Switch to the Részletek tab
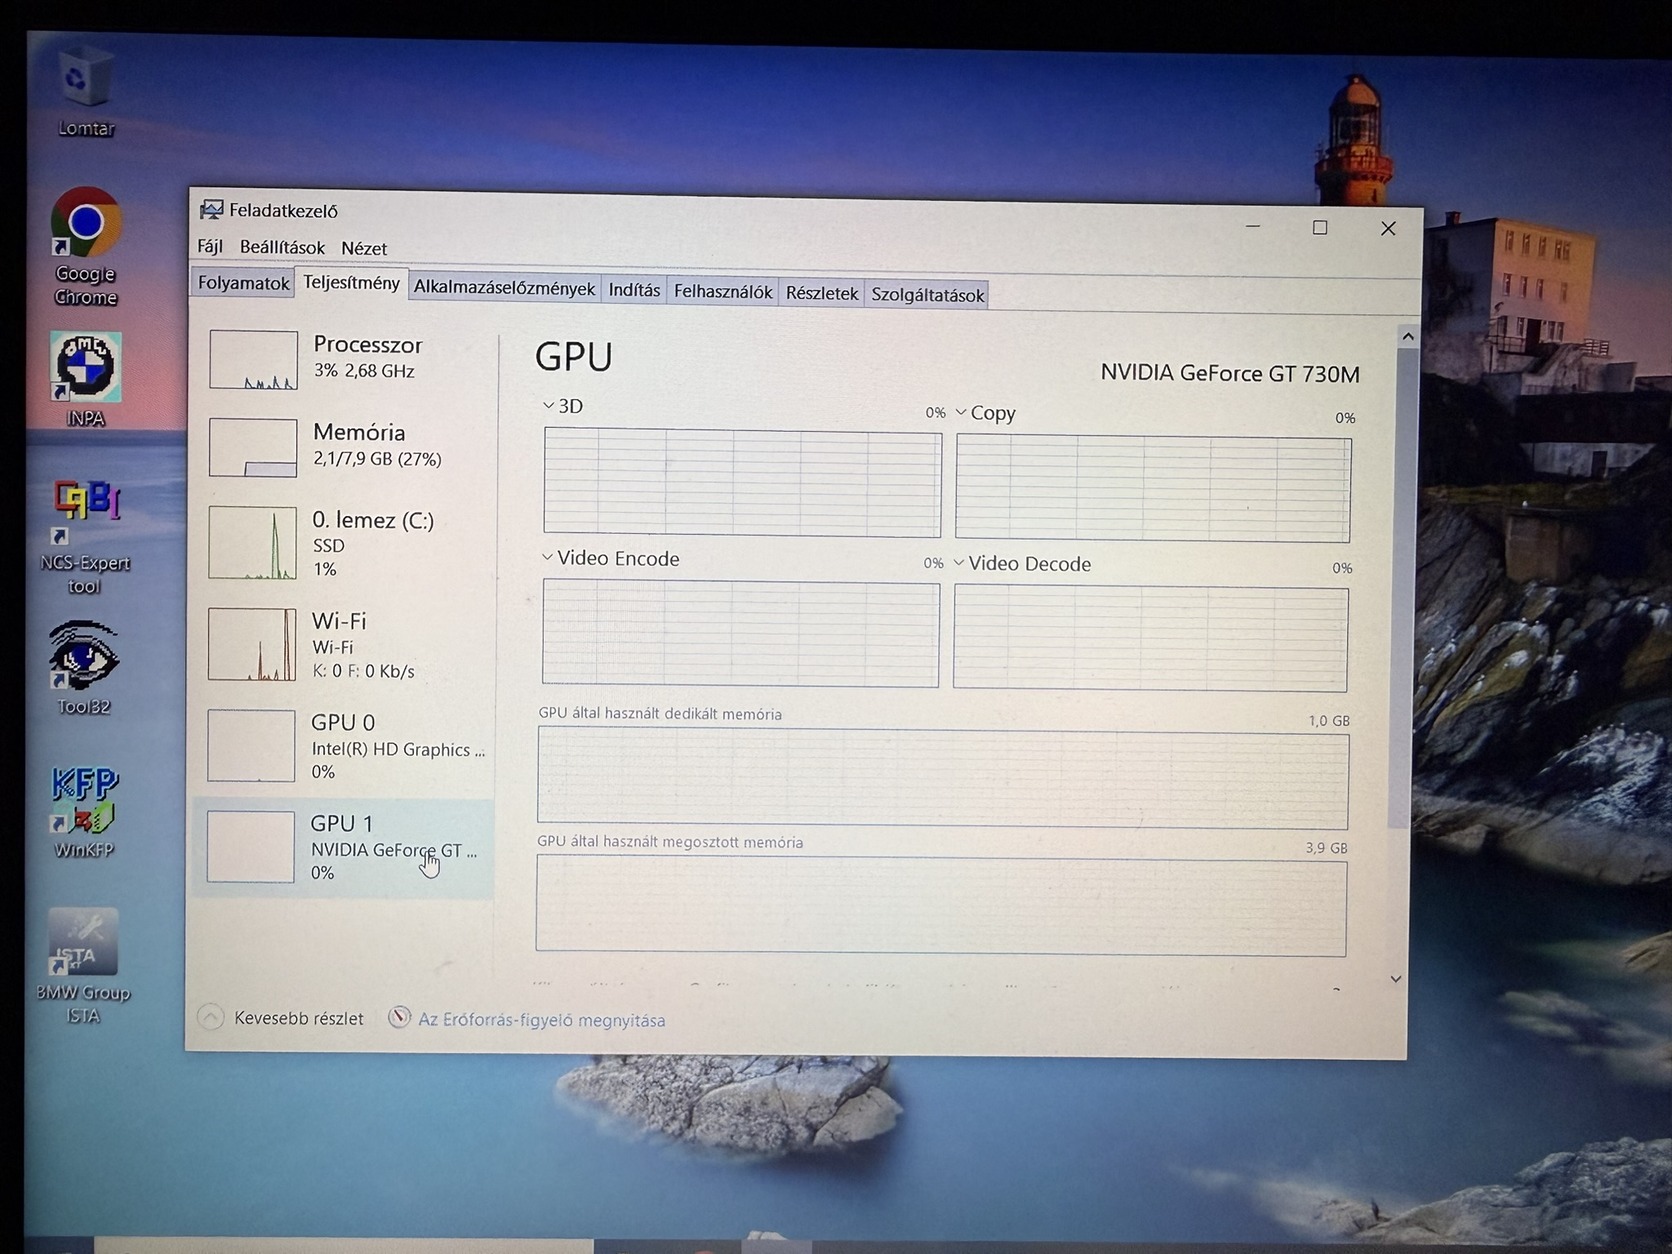 (822, 293)
